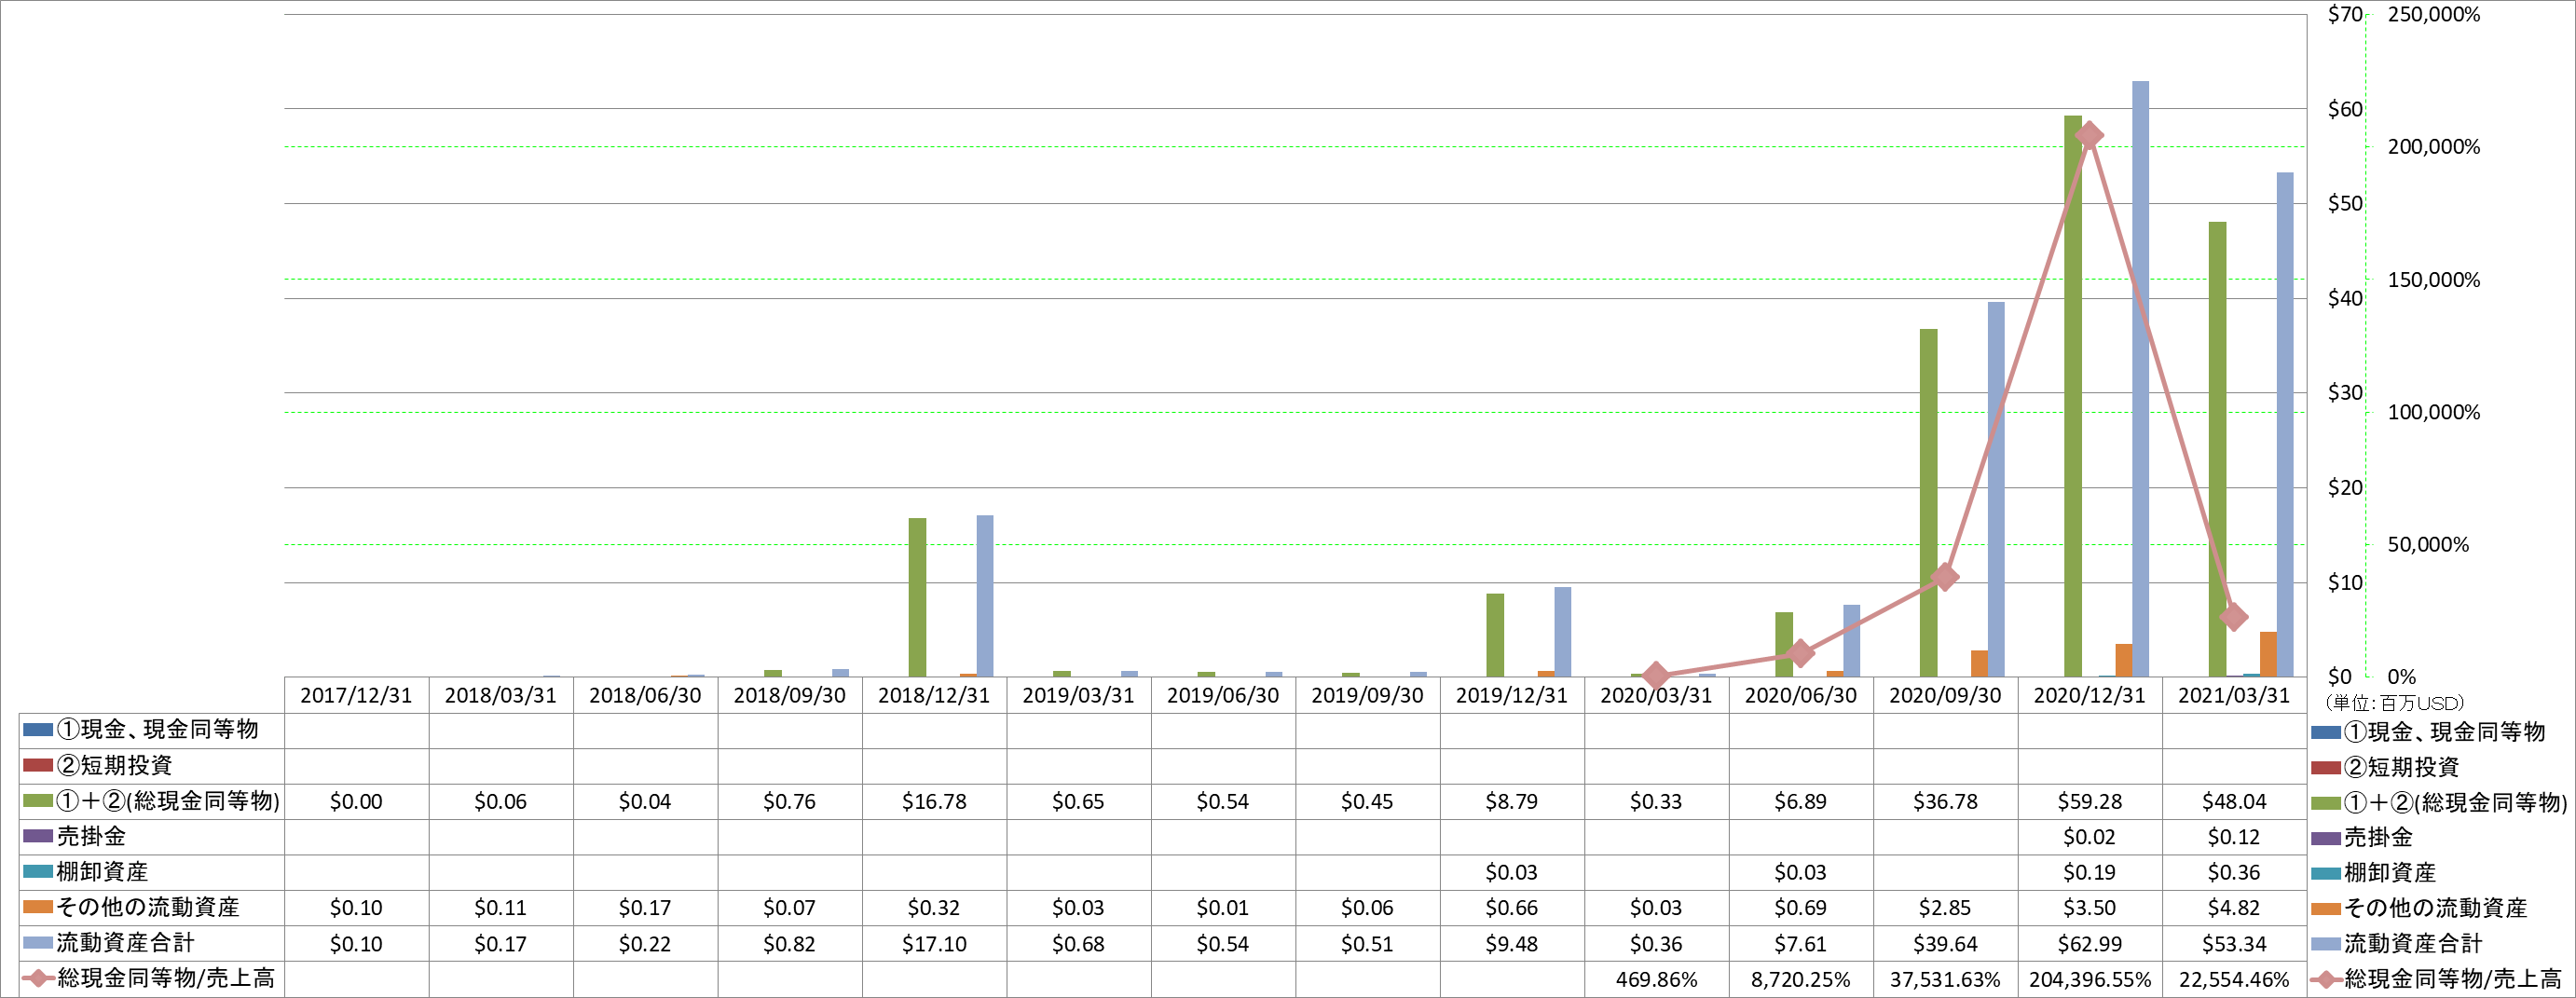Select right legend entry ①＋②(総現金同等物)

click(x=2455, y=803)
